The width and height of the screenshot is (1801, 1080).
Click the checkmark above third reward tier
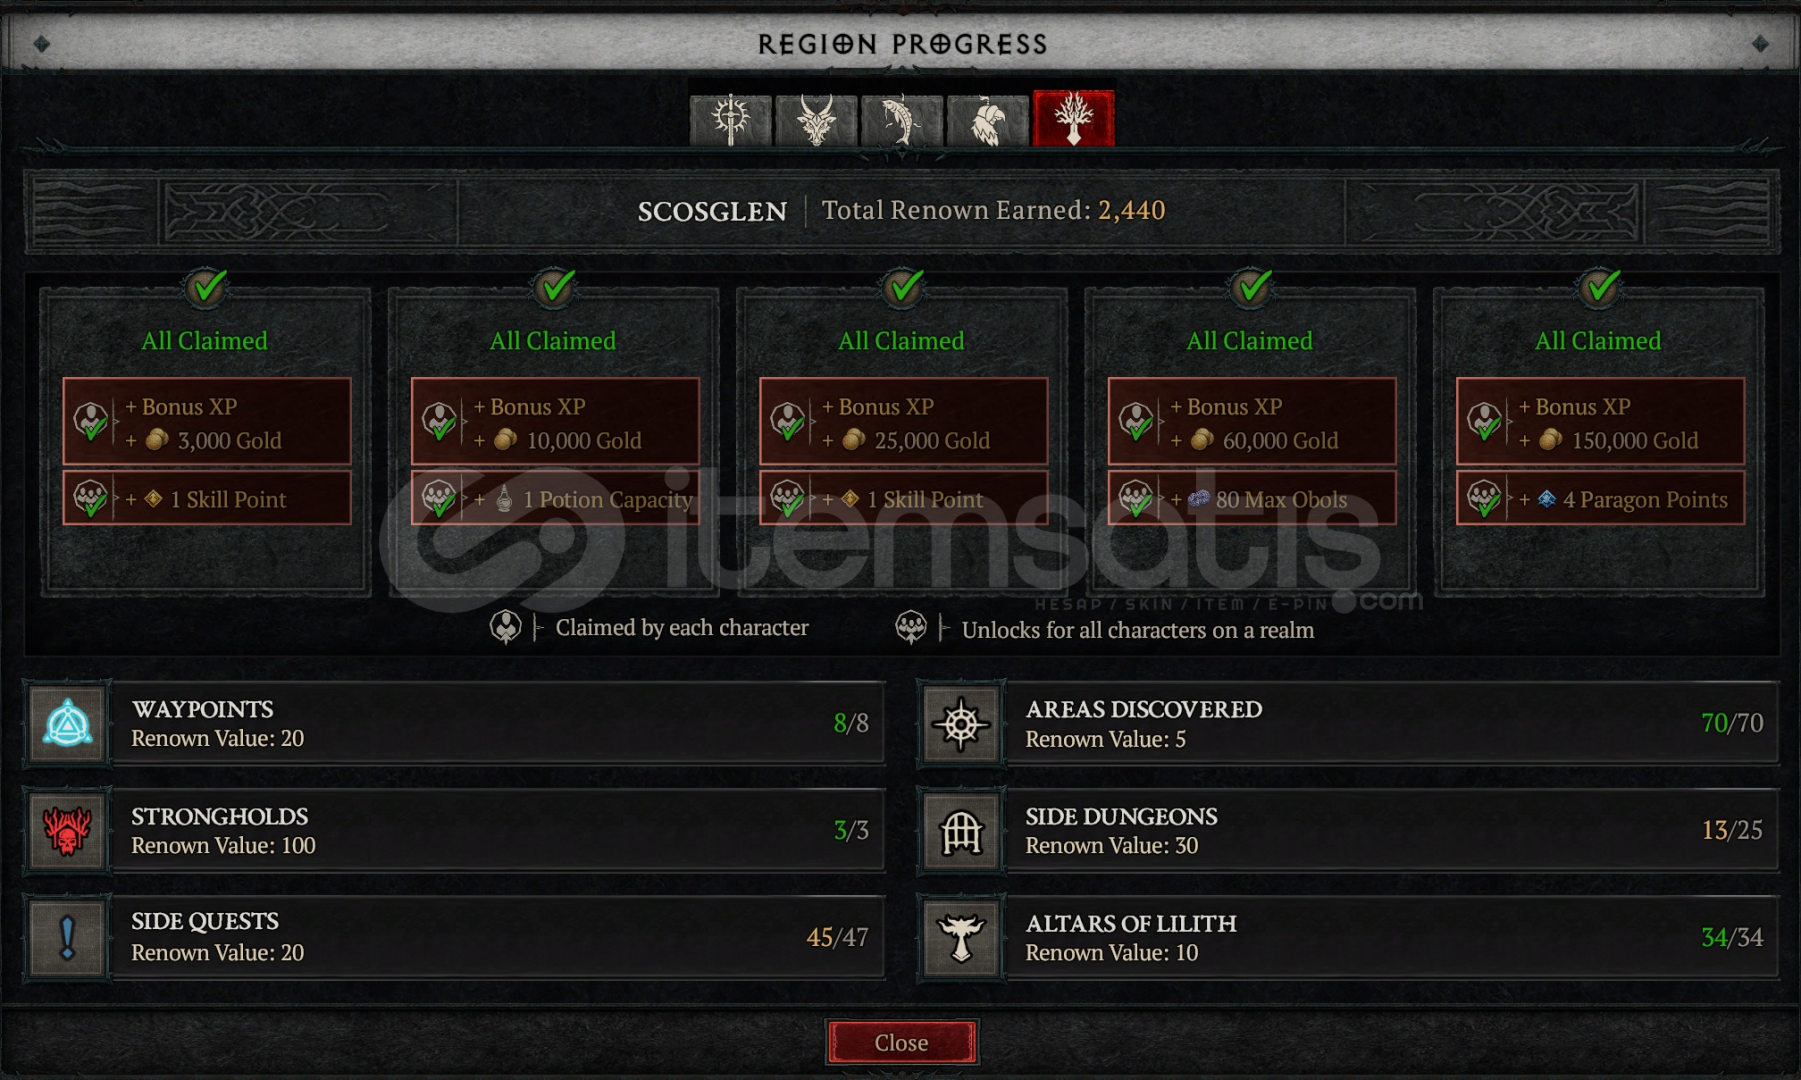(x=903, y=287)
